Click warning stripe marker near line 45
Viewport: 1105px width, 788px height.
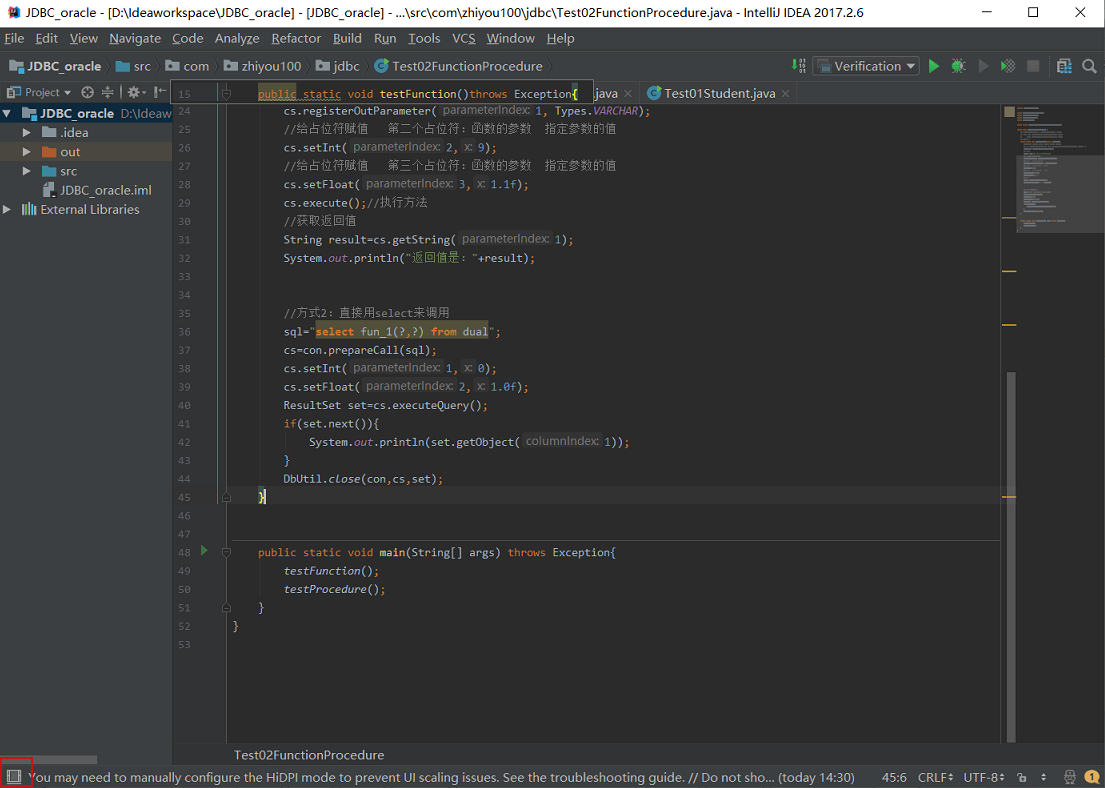[1009, 498]
